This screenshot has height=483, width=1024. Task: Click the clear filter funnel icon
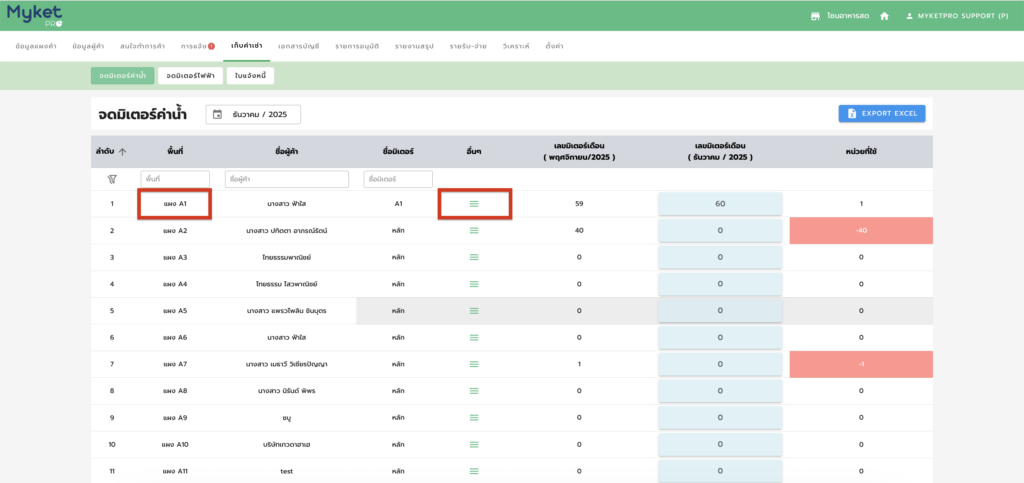(112, 179)
